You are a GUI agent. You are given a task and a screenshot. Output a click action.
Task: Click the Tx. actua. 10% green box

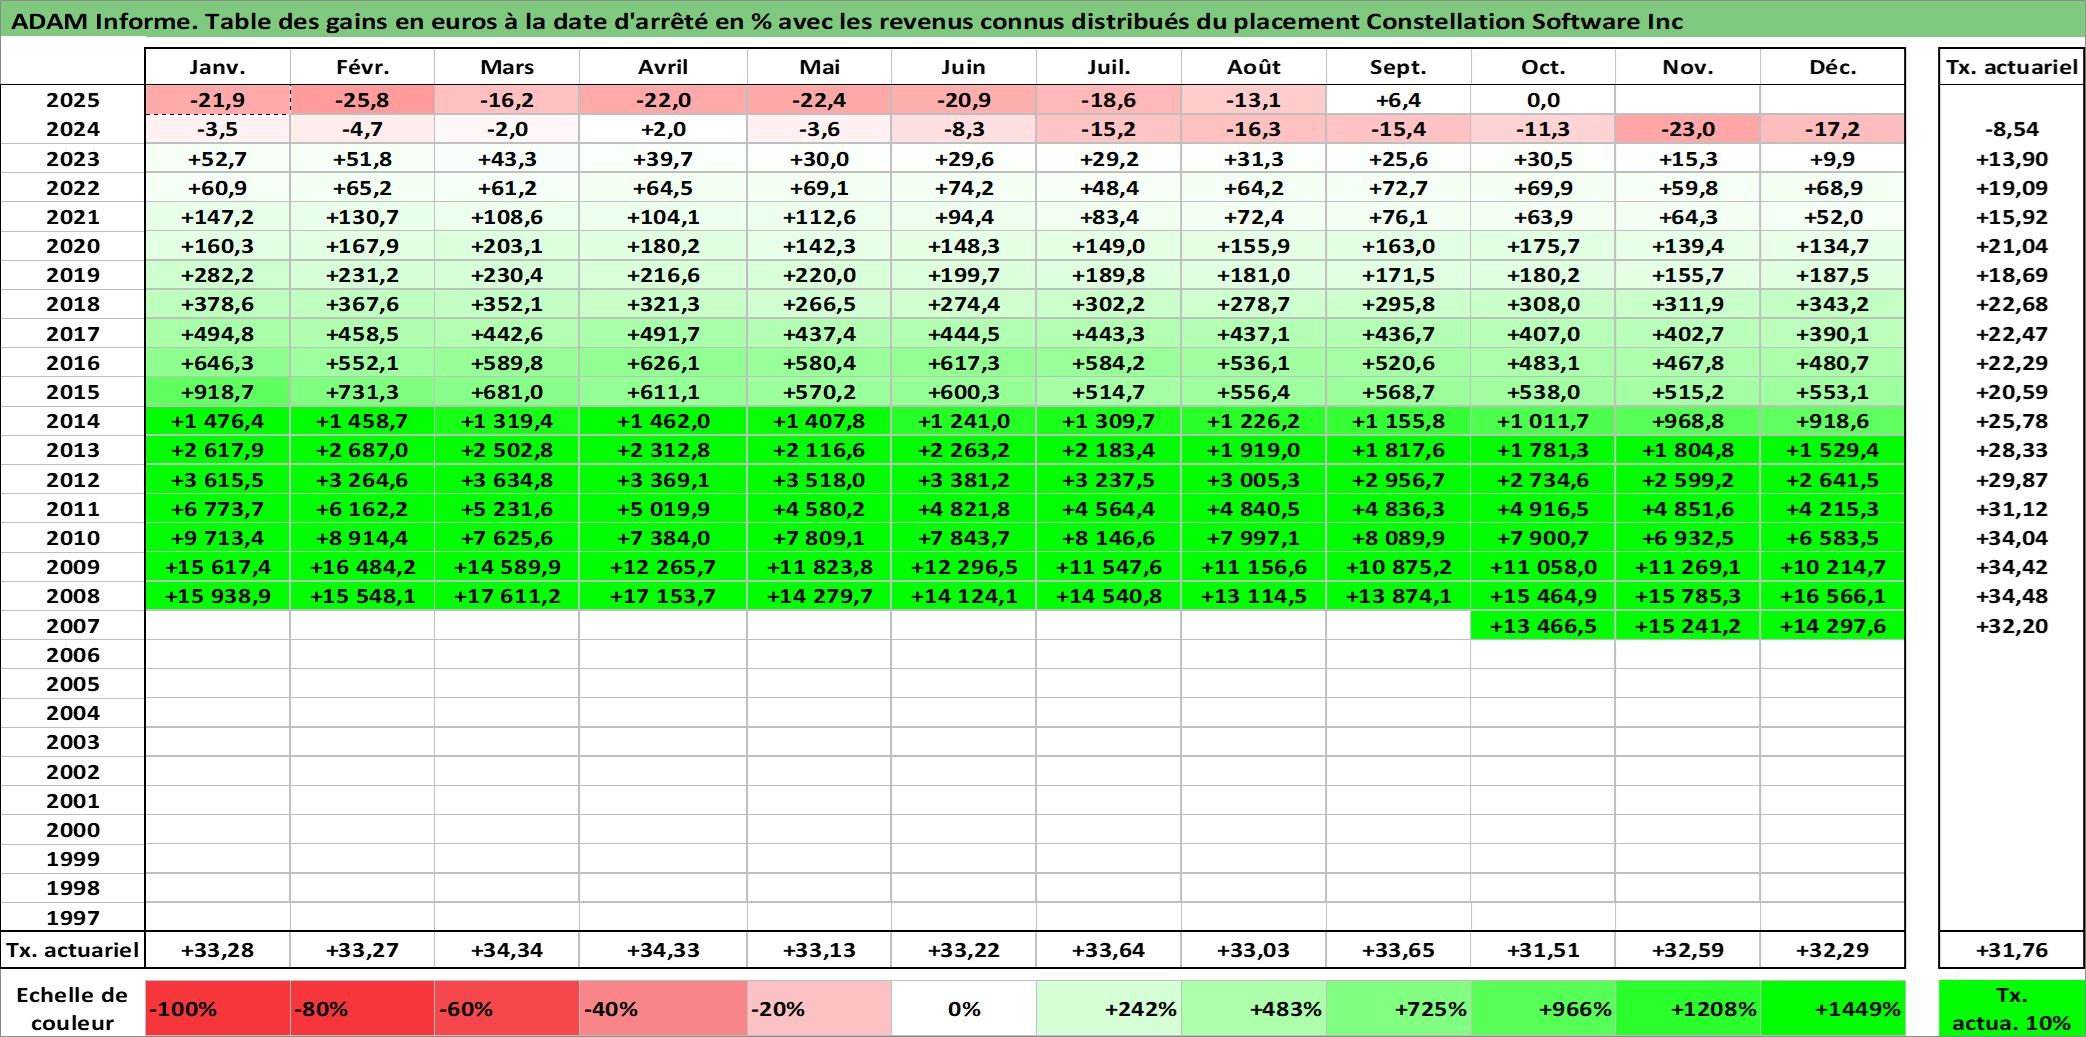coord(2012,1008)
